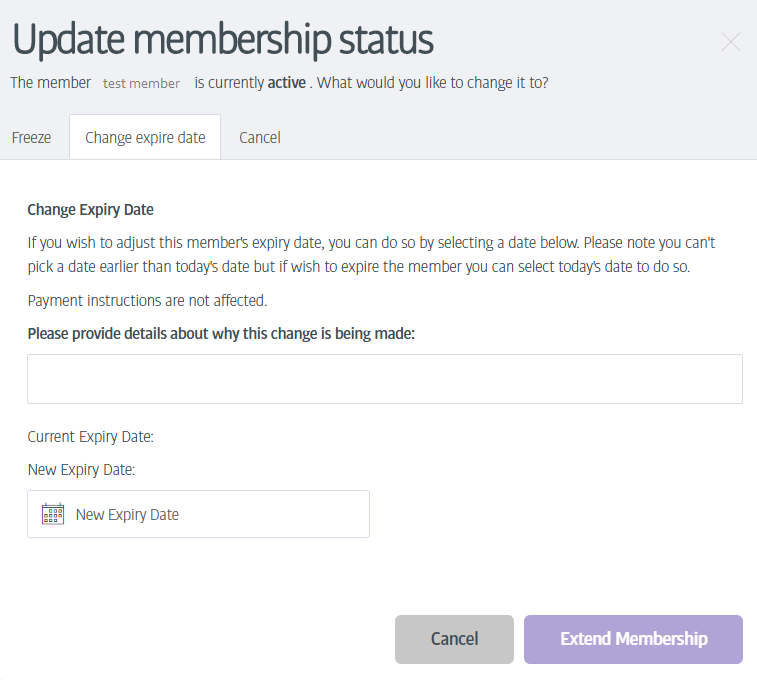Screen dimensions: 757x680
Task: Click the calendar icon for expiry date
Action: pos(53,514)
